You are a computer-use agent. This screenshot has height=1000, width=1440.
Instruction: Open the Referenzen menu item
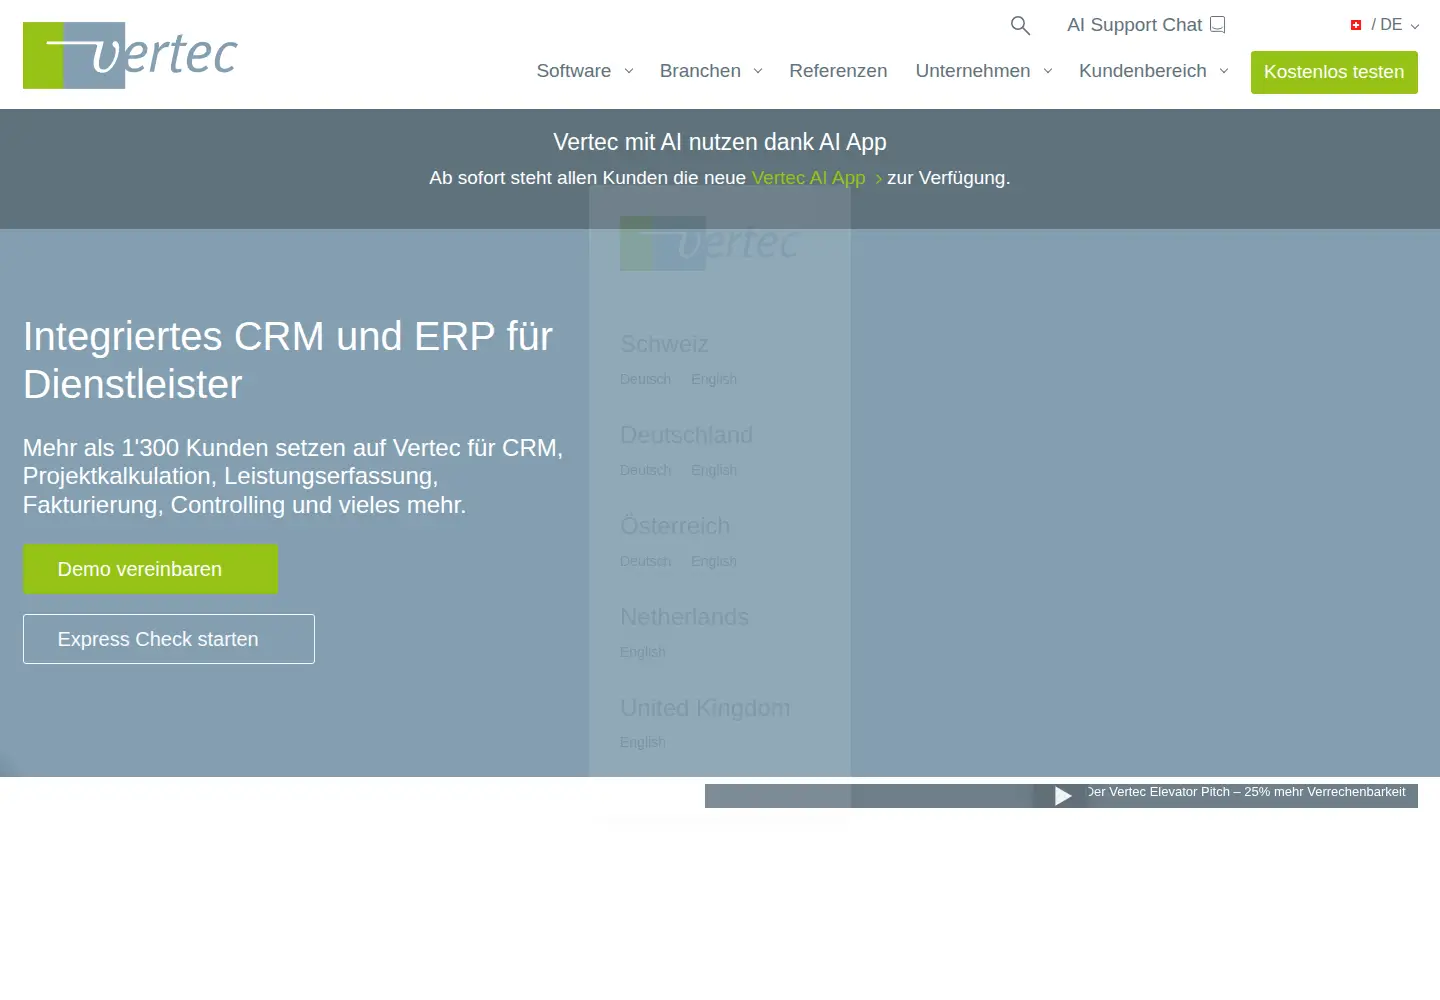coord(838,71)
